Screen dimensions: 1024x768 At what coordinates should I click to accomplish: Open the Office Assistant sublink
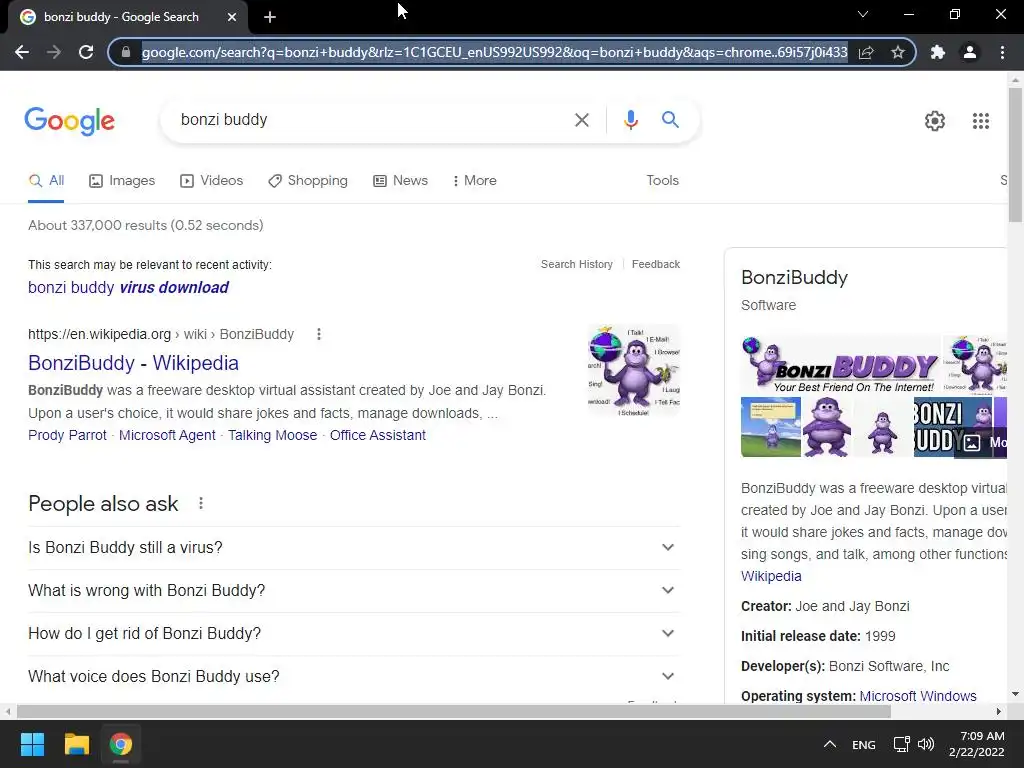click(377, 435)
